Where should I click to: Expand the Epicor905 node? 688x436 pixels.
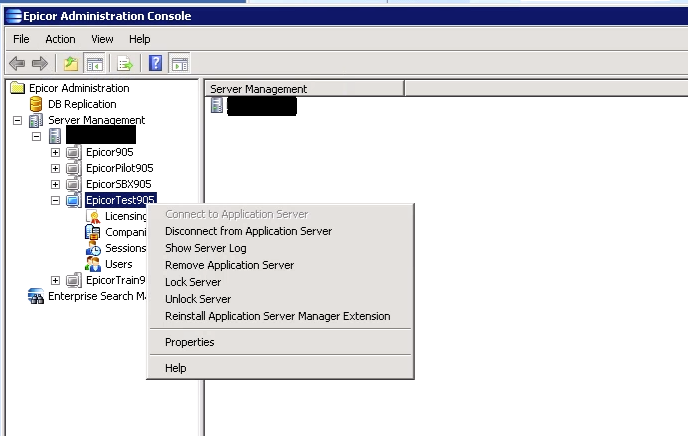pyautogui.click(x=55, y=152)
